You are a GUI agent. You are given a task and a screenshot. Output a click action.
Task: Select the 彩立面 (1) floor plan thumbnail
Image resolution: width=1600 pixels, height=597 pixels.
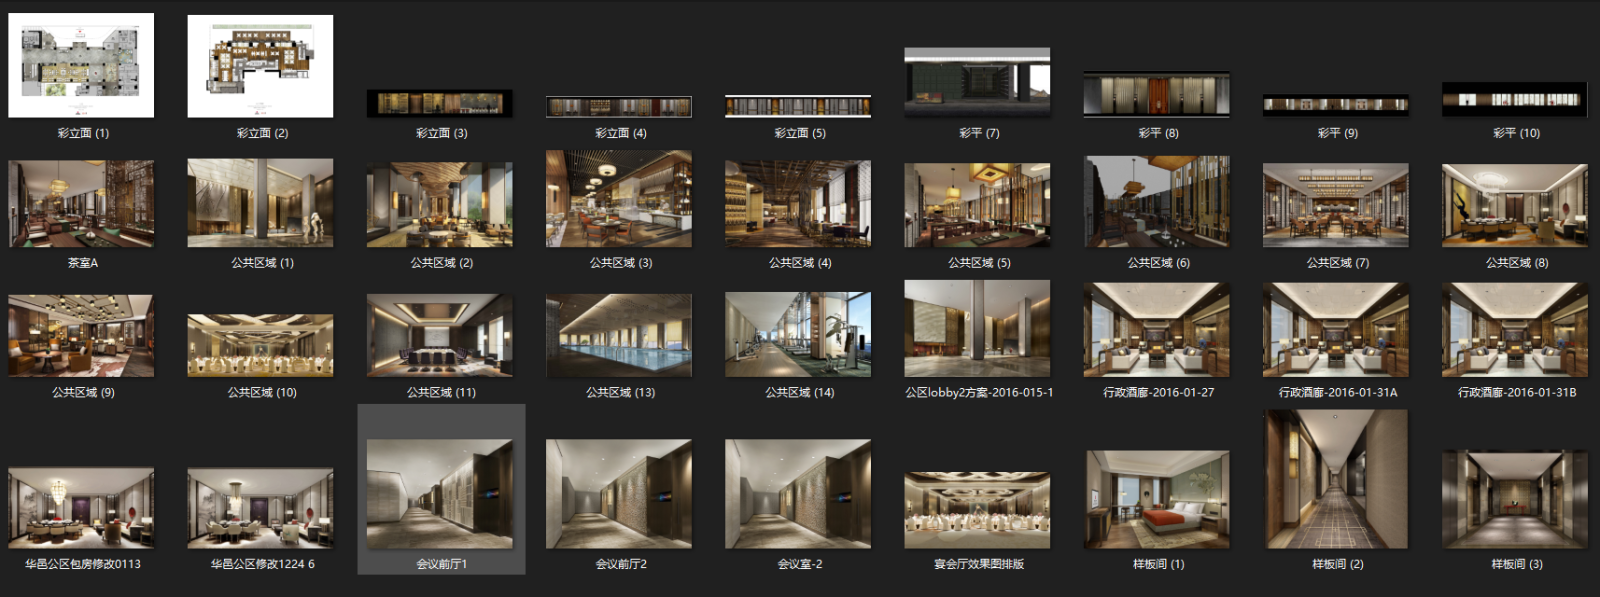tap(81, 65)
